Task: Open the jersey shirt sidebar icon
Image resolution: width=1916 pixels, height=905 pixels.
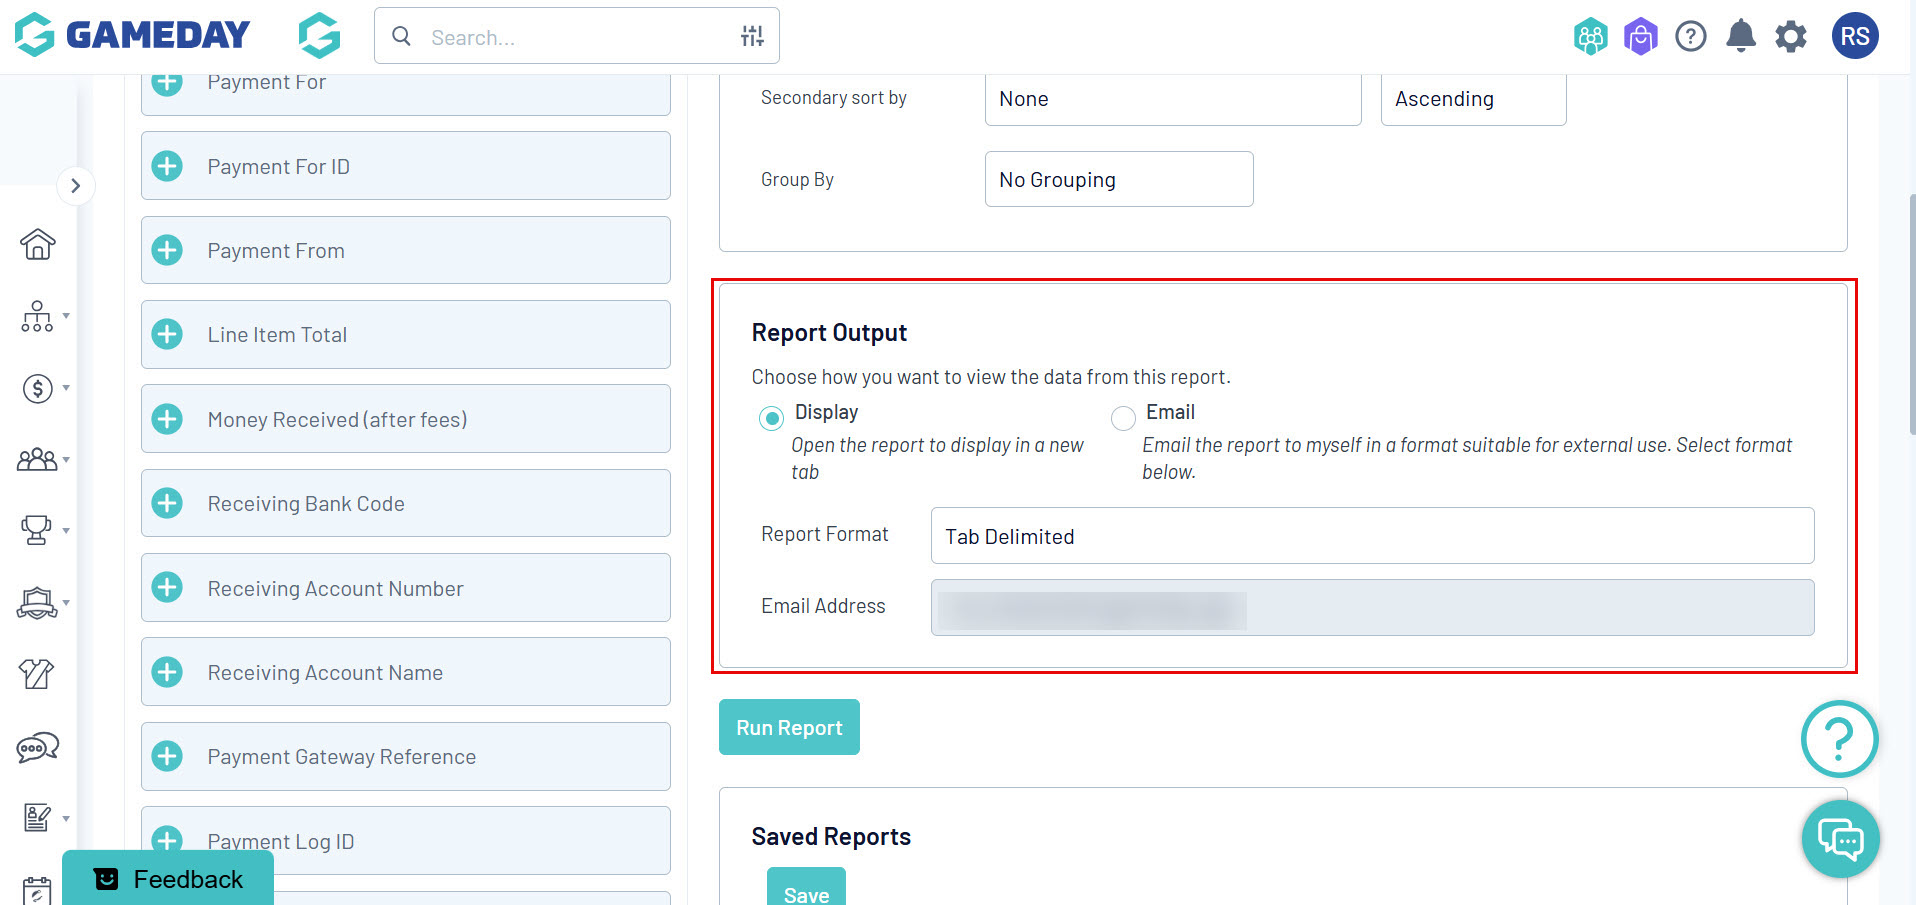Action: pos(37,674)
